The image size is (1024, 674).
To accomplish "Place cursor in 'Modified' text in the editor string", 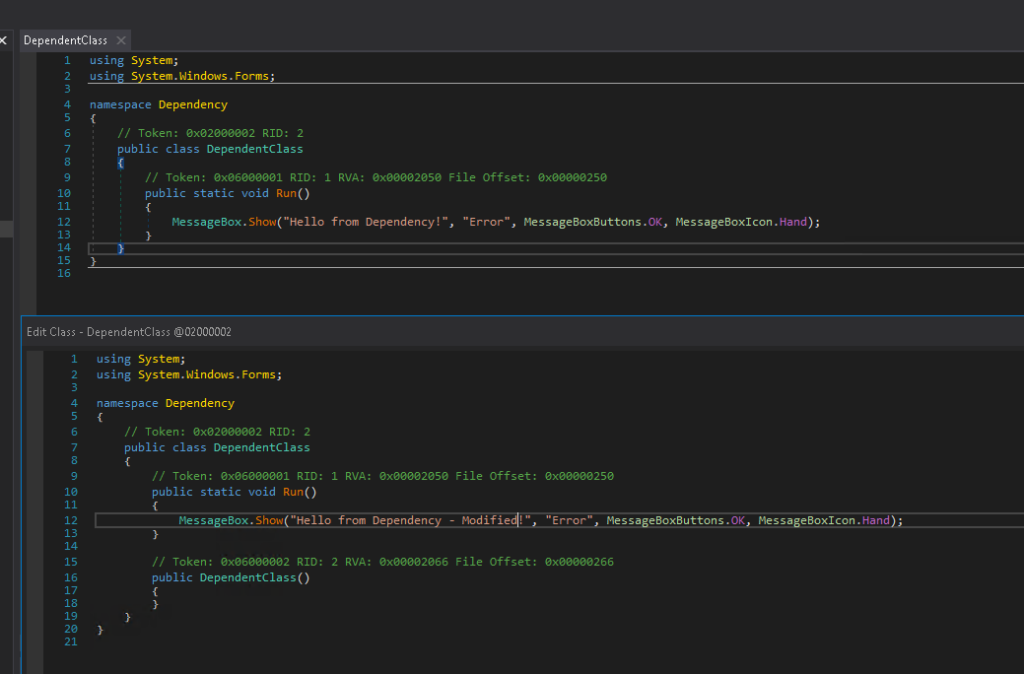I will pyautogui.click(x=489, y=521).
